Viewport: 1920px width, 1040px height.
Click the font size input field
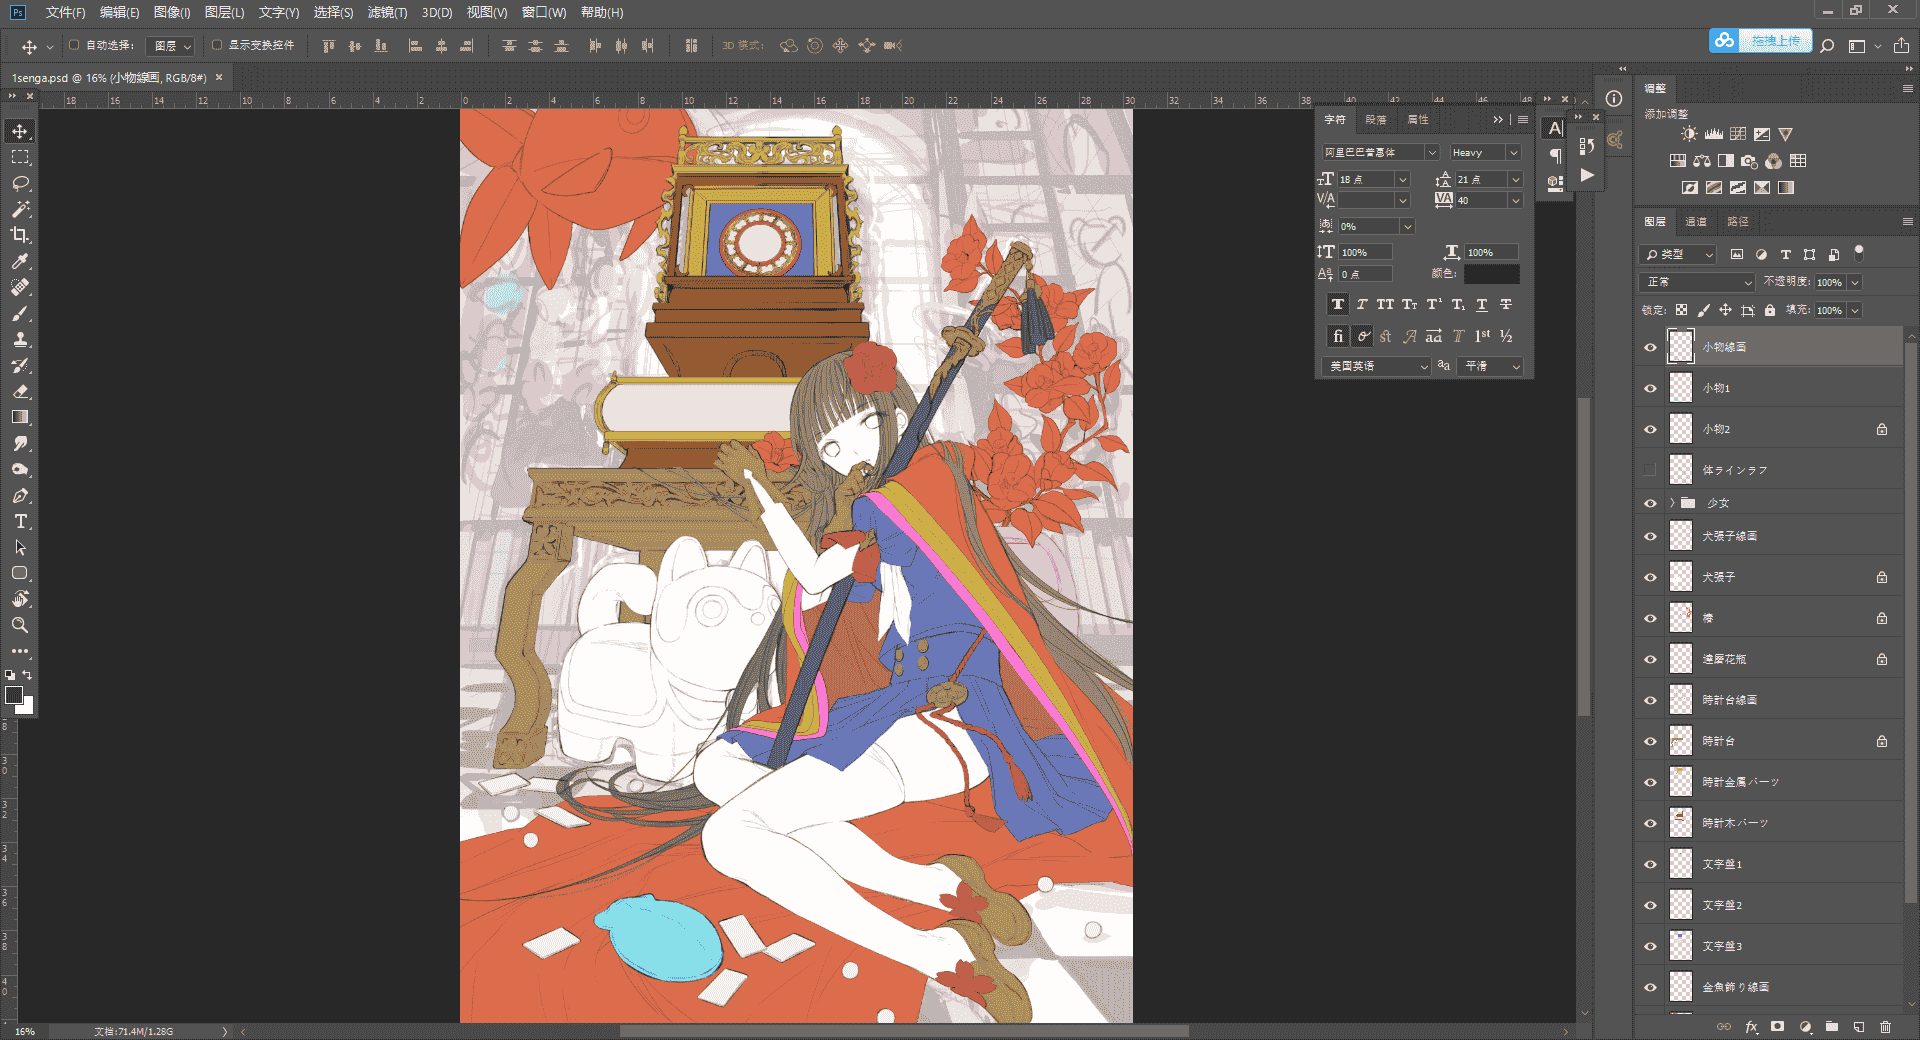pyautogui.click(x=1366, y=180)
